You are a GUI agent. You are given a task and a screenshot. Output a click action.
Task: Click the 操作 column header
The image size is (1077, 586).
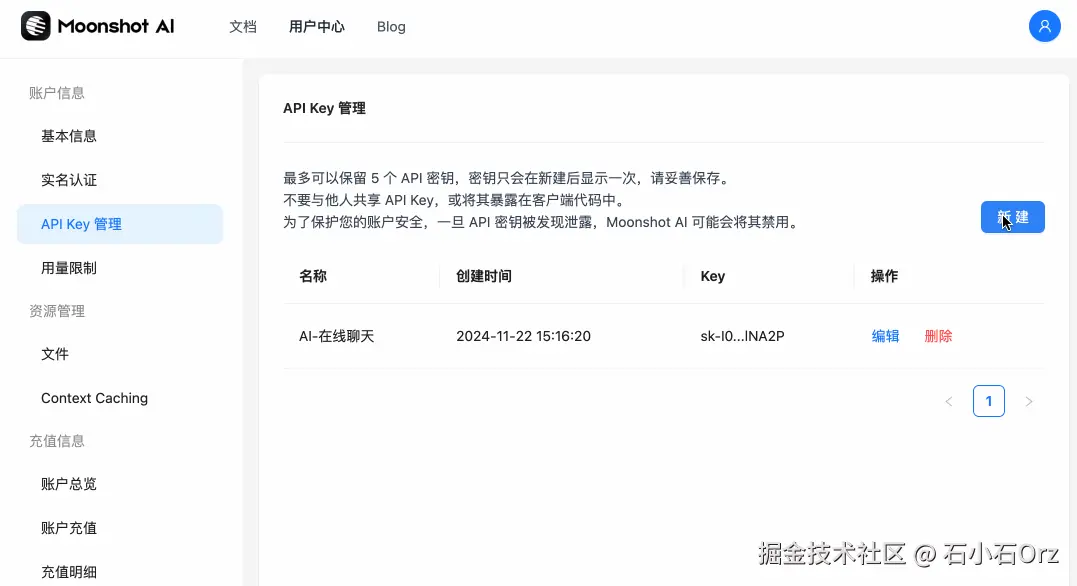pos(884,276)
